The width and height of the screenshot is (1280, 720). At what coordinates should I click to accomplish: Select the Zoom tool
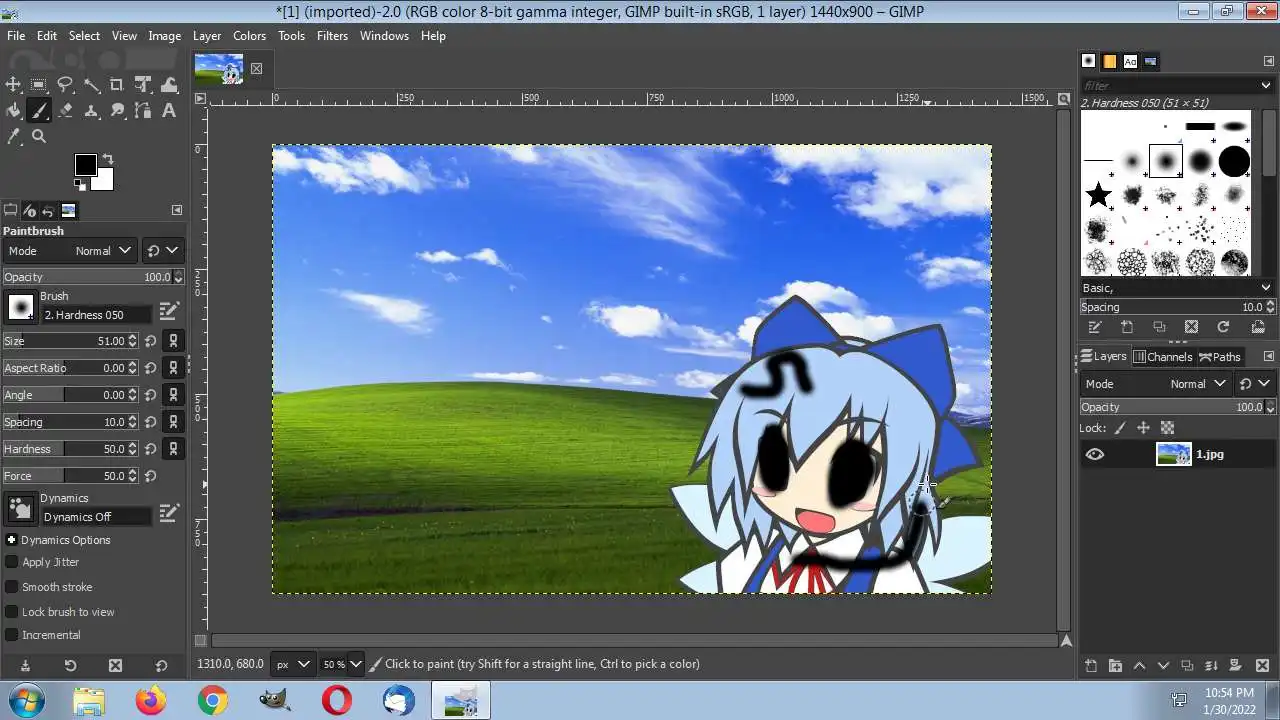[x=39, y=137]
